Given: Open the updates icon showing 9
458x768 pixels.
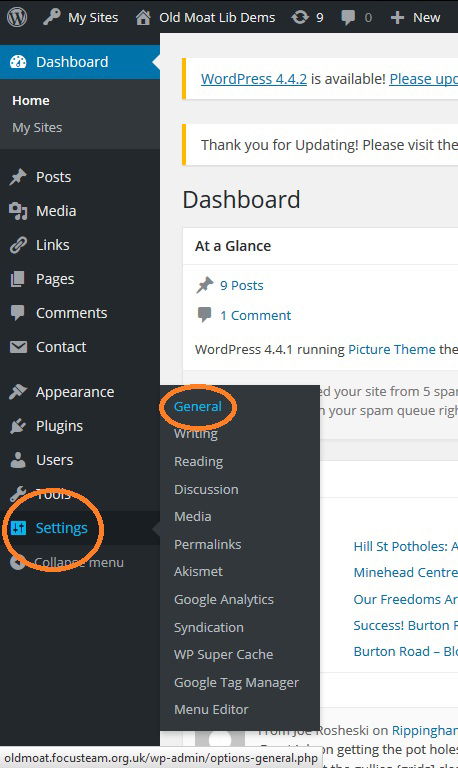Looking at the screenshot, I should click(x=307, y=18).
